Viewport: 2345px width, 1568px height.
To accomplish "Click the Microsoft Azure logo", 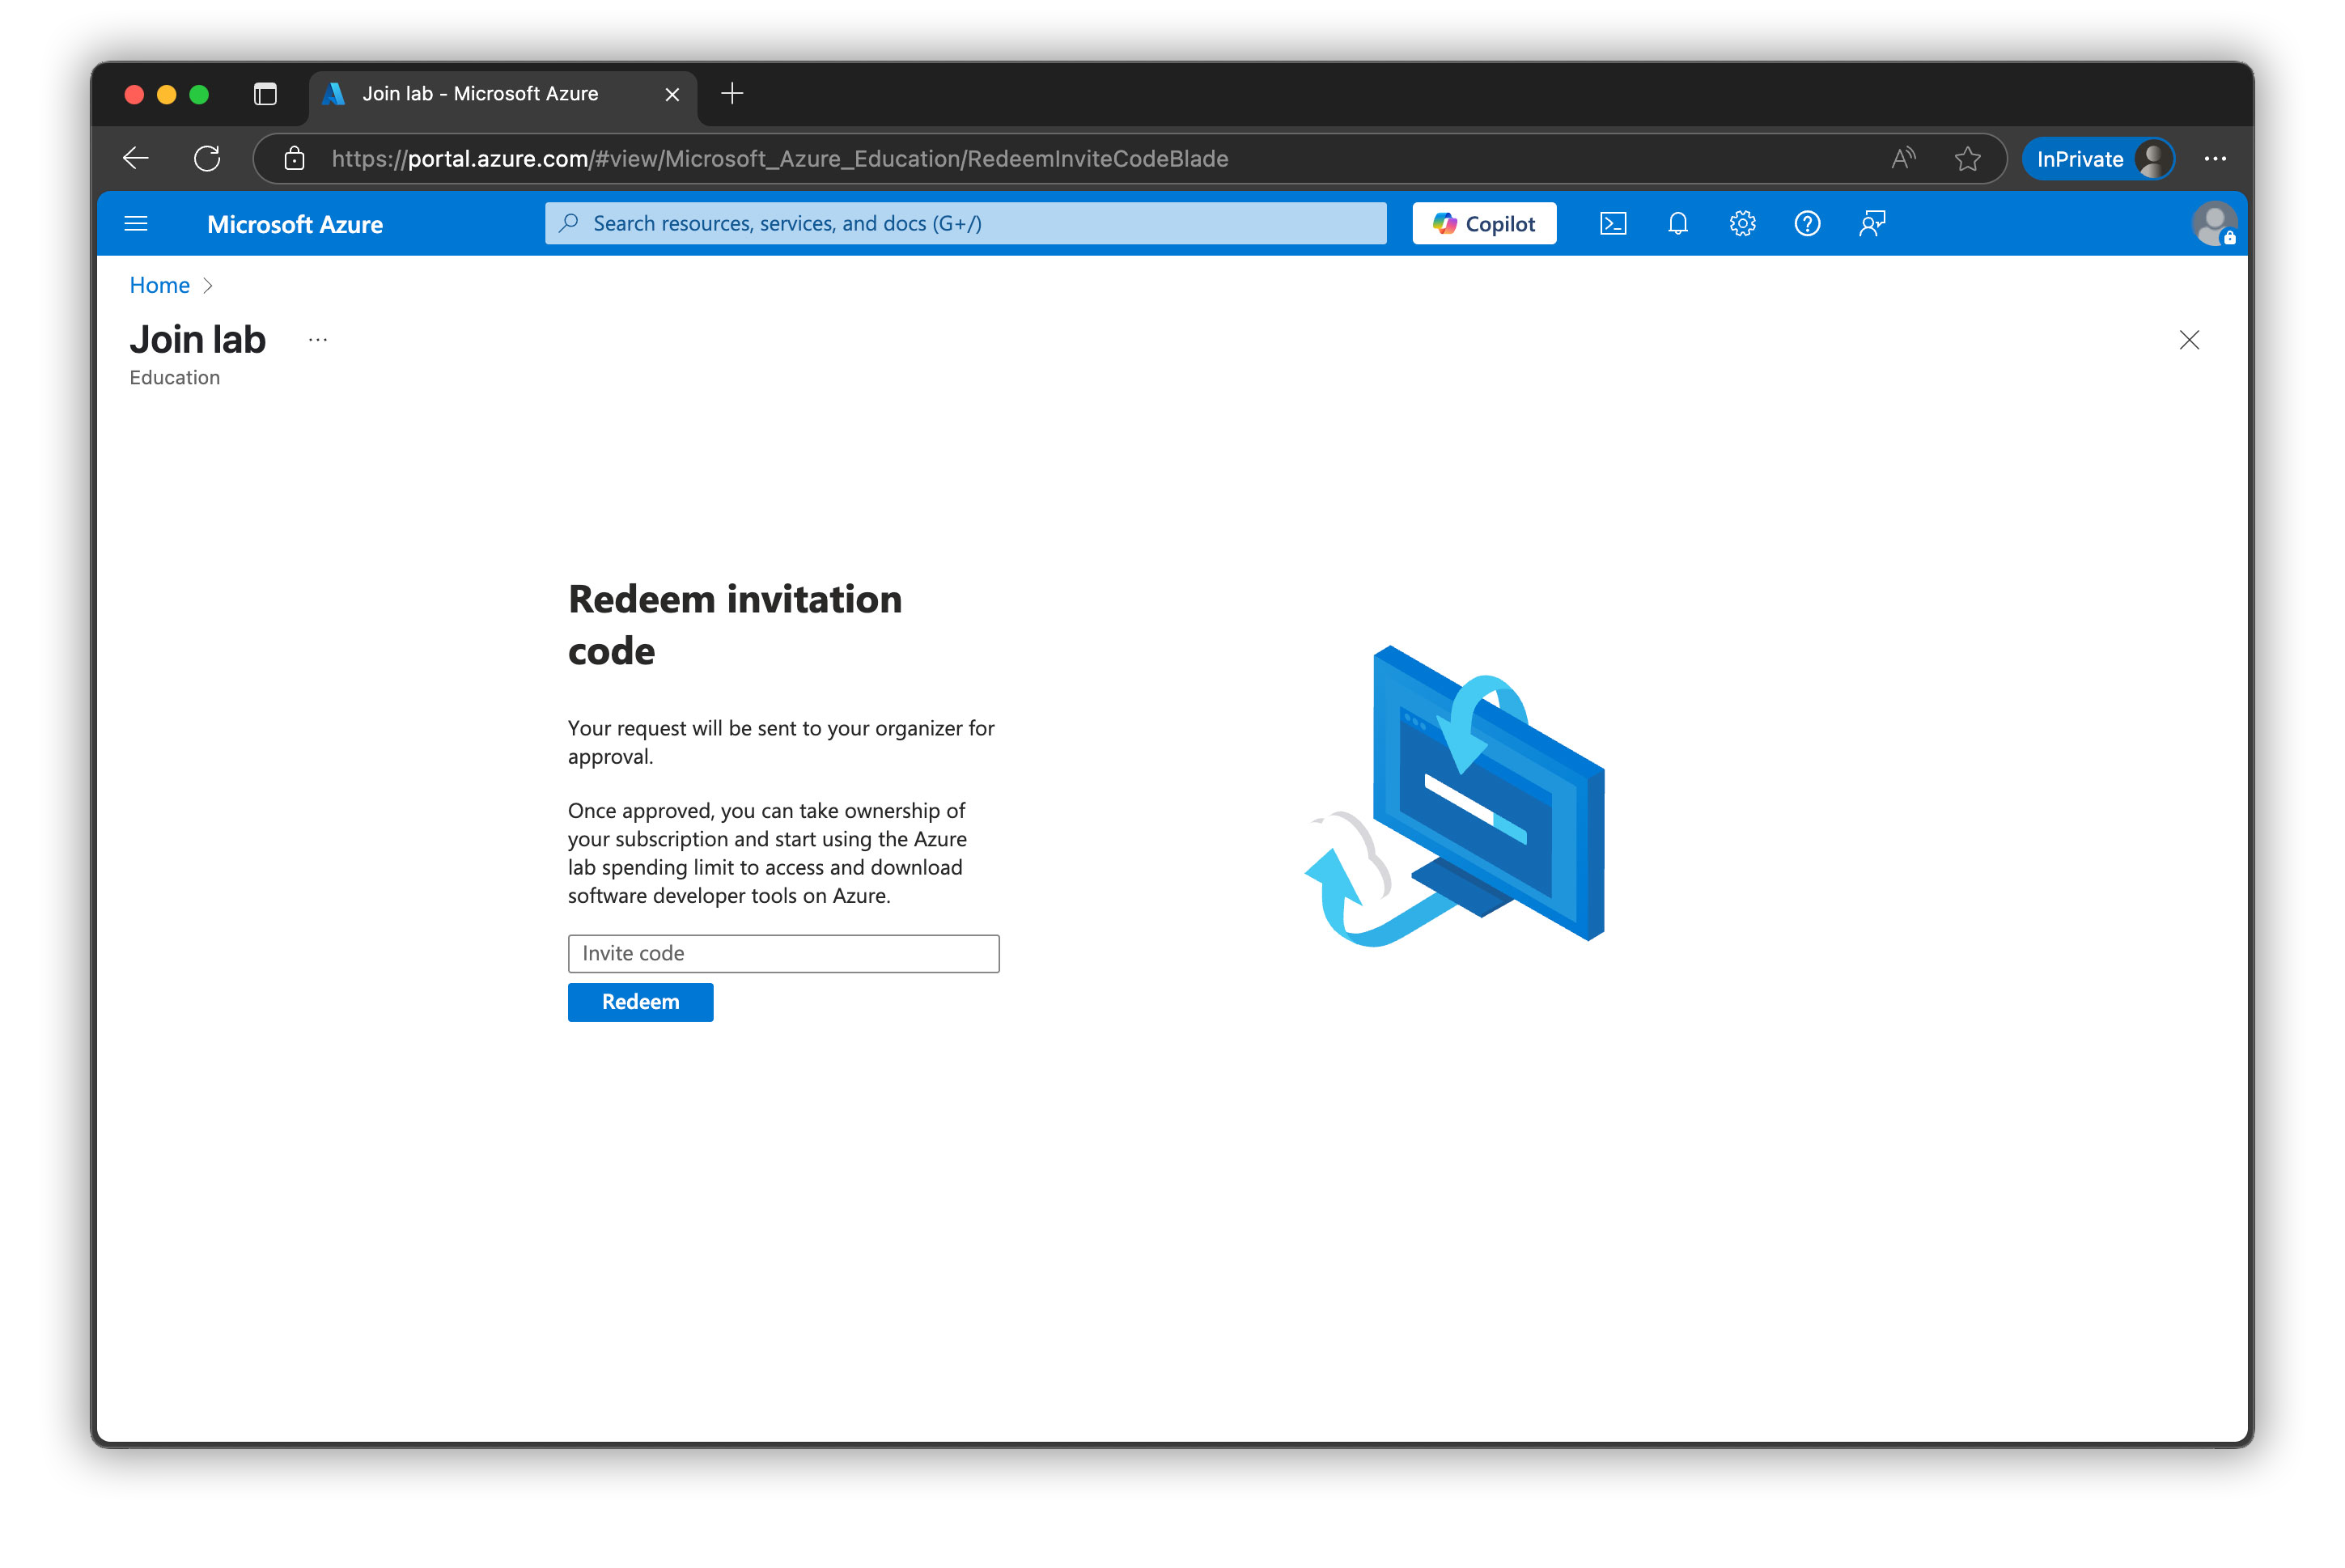I will (295, 223).
